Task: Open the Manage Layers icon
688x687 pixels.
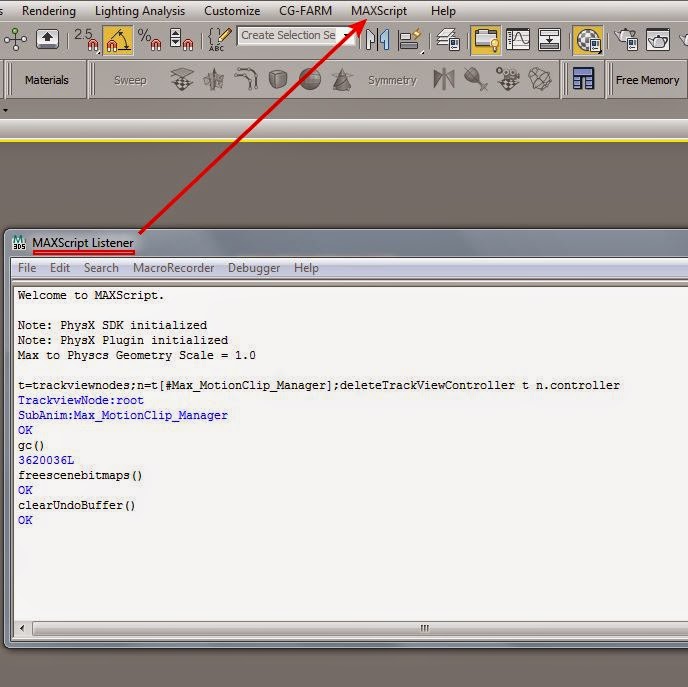Action: (448, 39)
